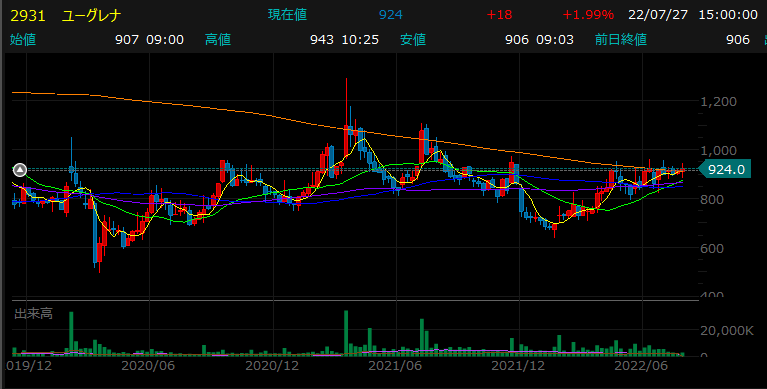Click the tallest volume bar after 2020/12
The width and height of the screenshot is (767, 389).
click(x=346, y=333)
